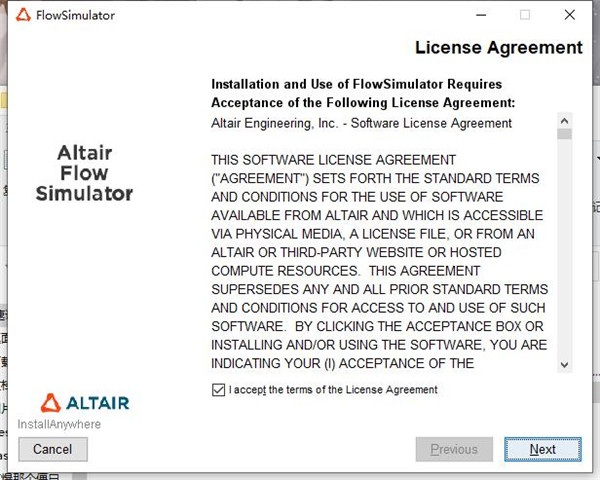Click the license scrollbar thumb

pyautogui.click(x=564, y=134)
